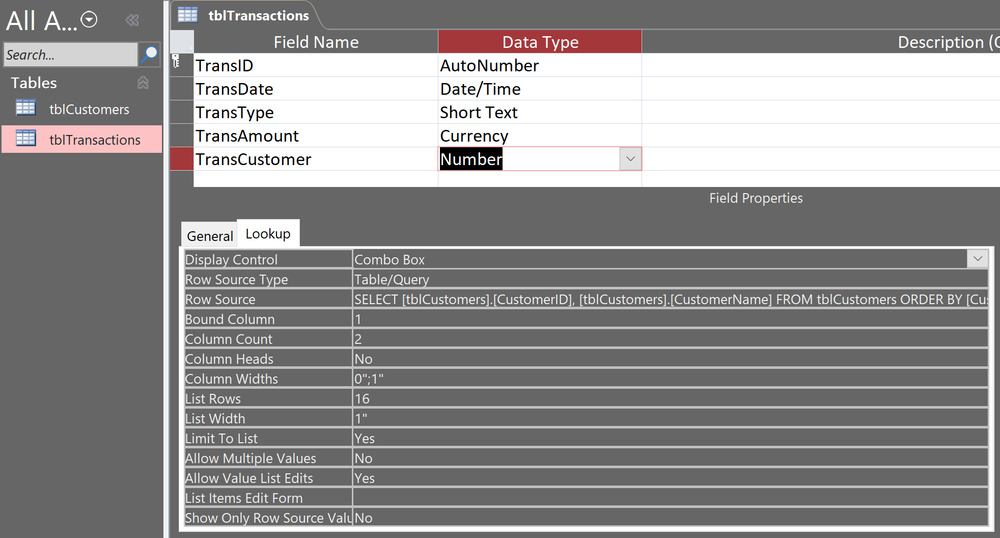
Task: Click the Row Source property value
Action: 670,299
